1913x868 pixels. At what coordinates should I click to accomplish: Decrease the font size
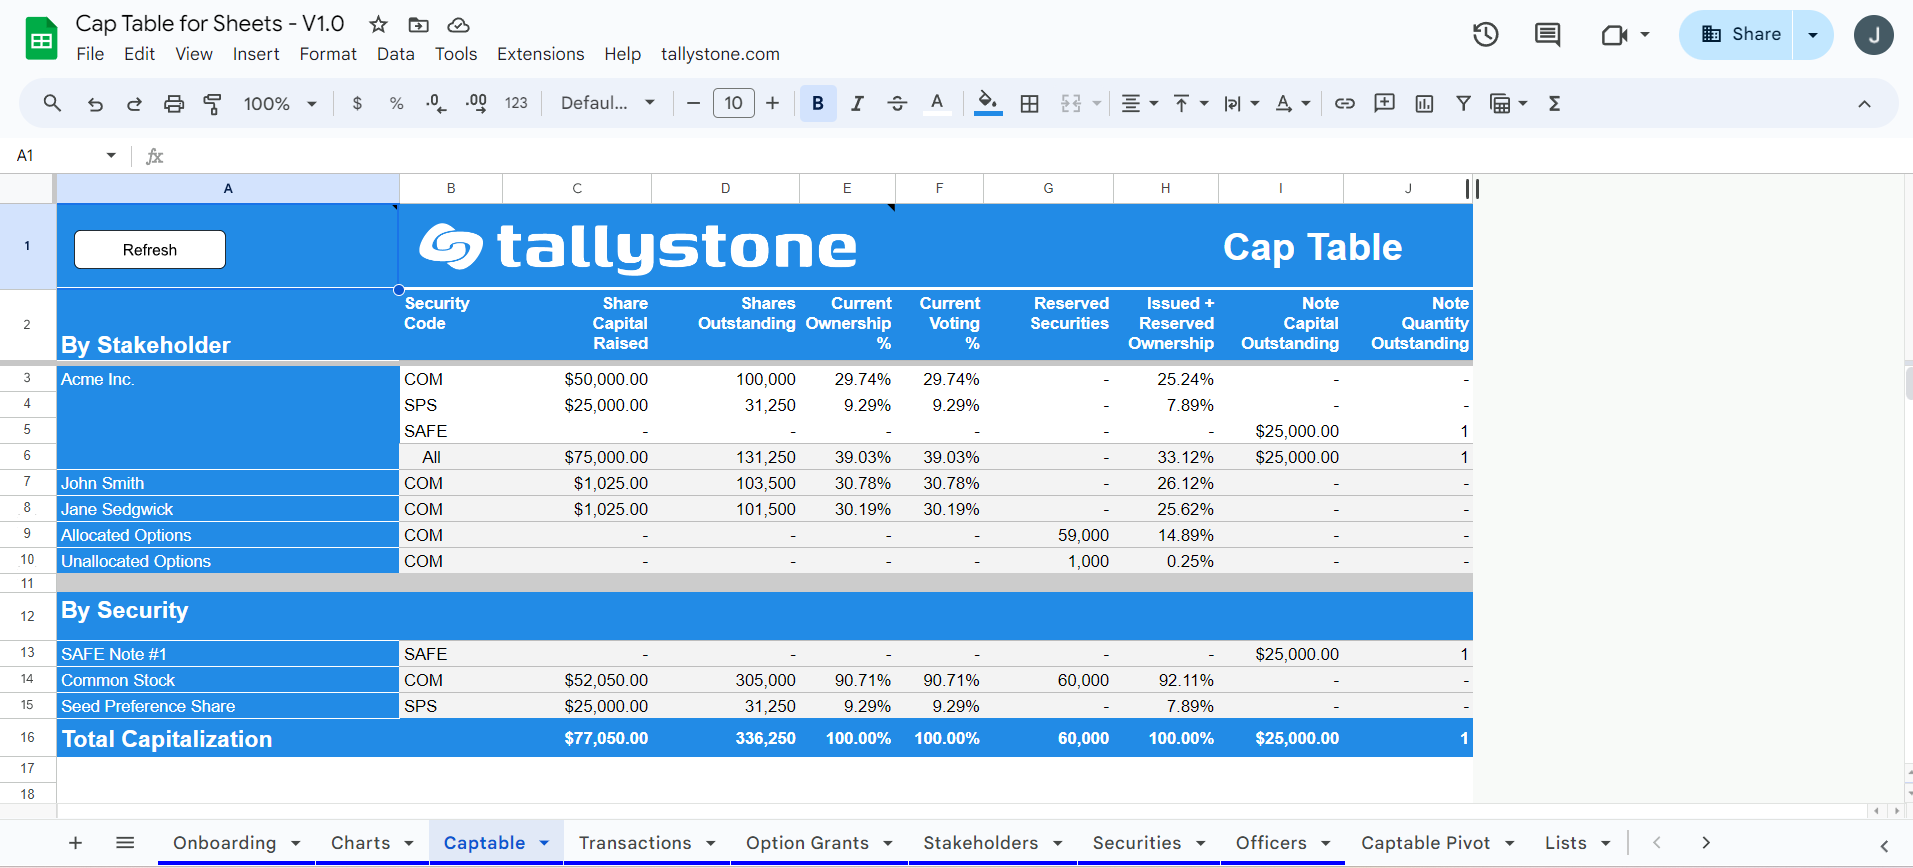click(693, 103)
